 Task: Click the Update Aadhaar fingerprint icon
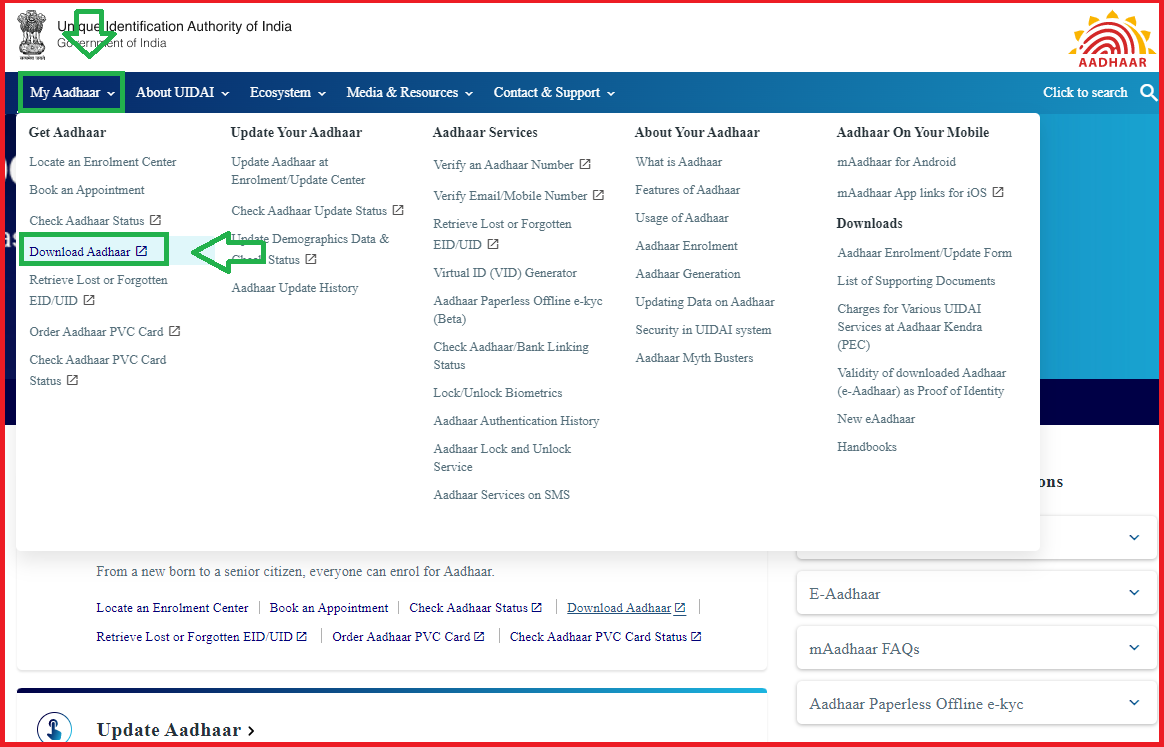point(54,729)
